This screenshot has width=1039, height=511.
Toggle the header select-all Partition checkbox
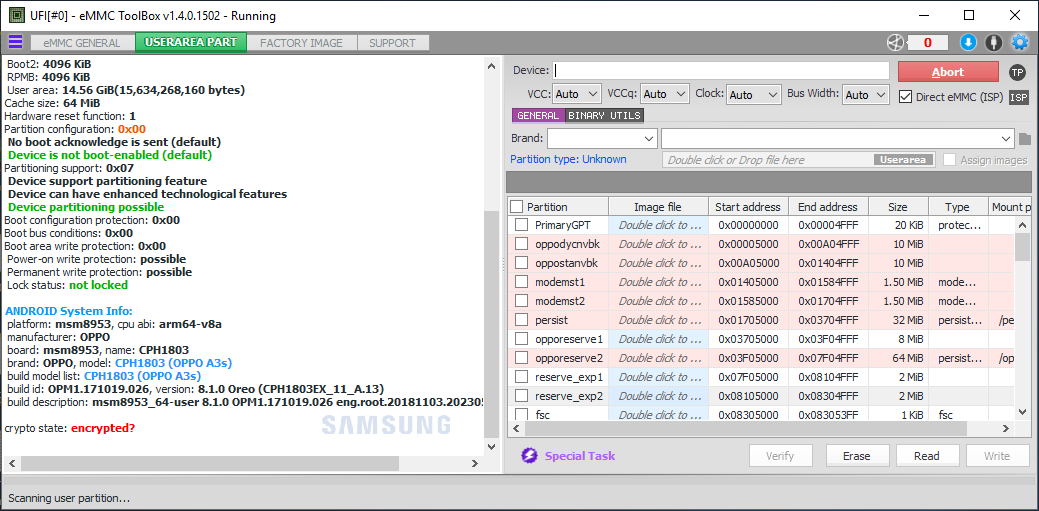[x=517, y=207]
